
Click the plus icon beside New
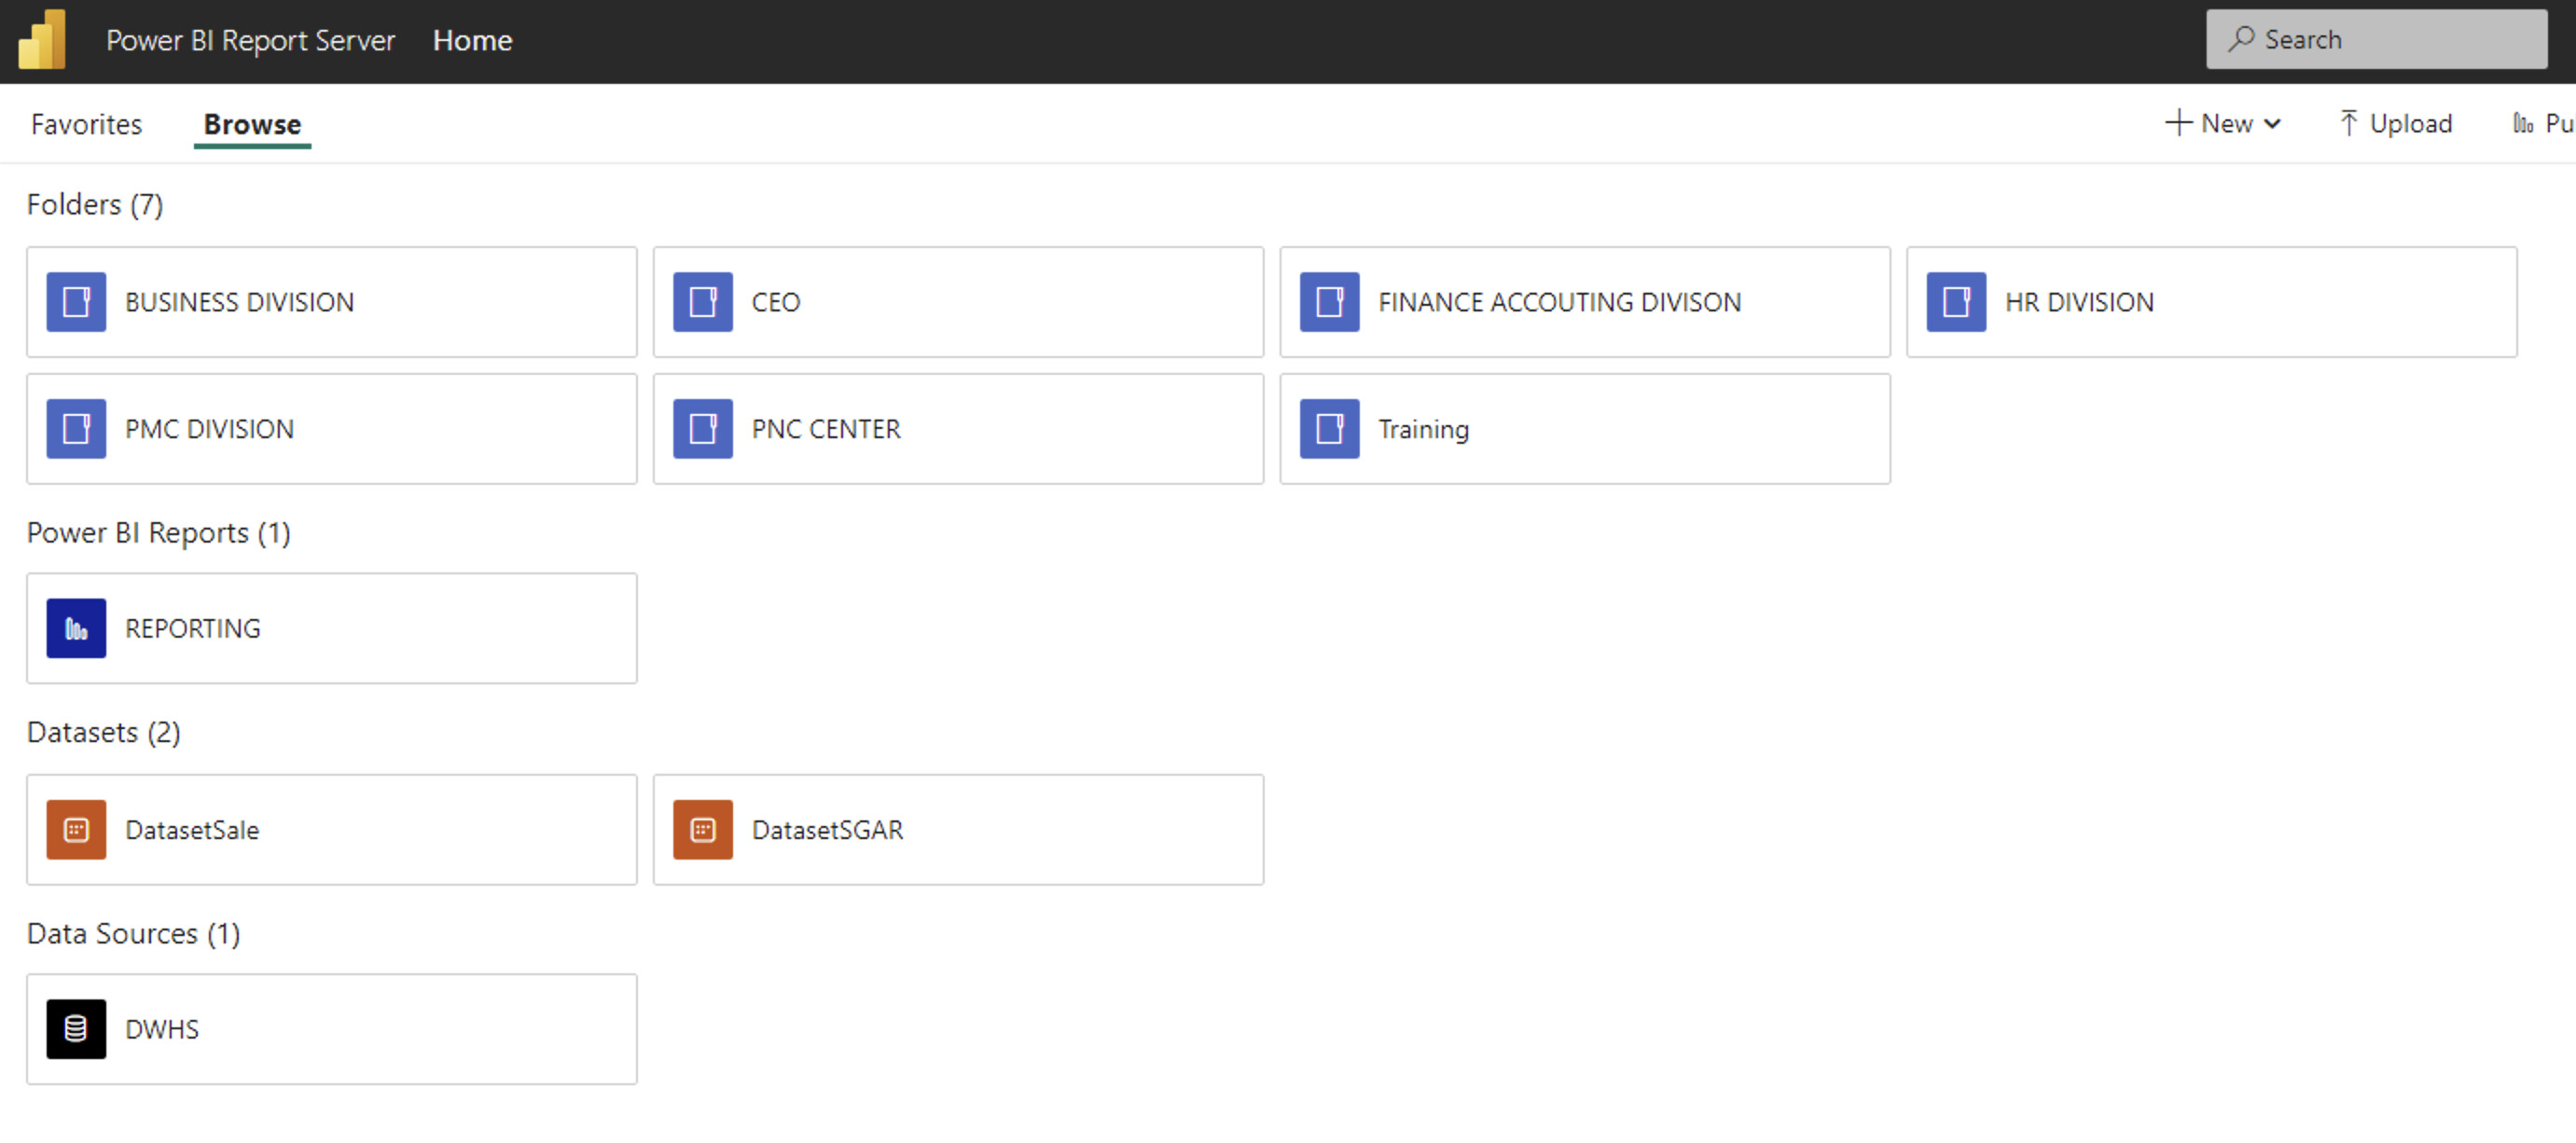(x=2178, y=123)
